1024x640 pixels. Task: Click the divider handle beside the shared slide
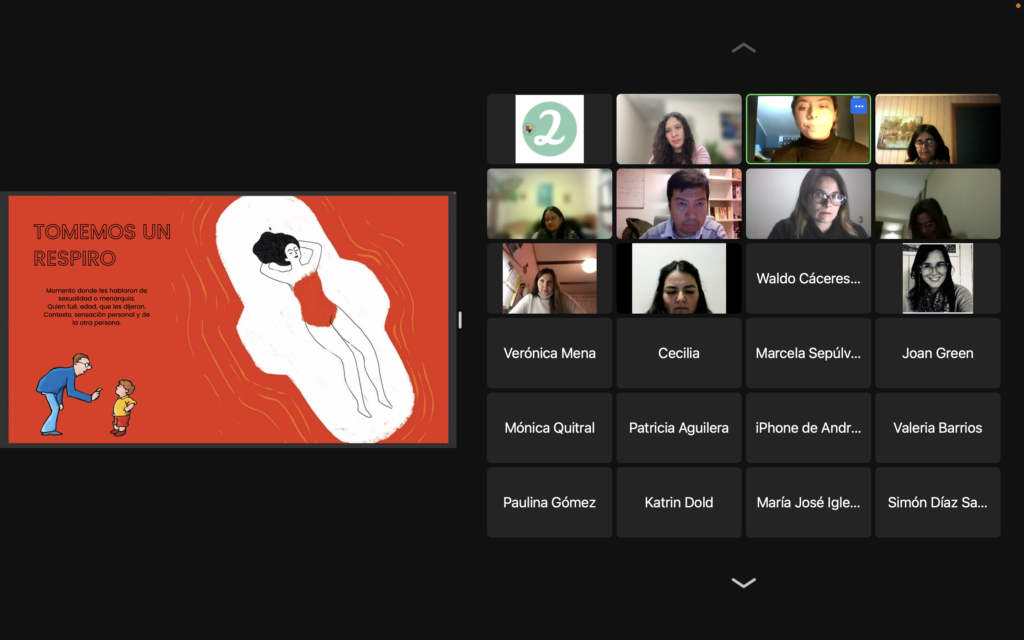click(x=460, y=320)
